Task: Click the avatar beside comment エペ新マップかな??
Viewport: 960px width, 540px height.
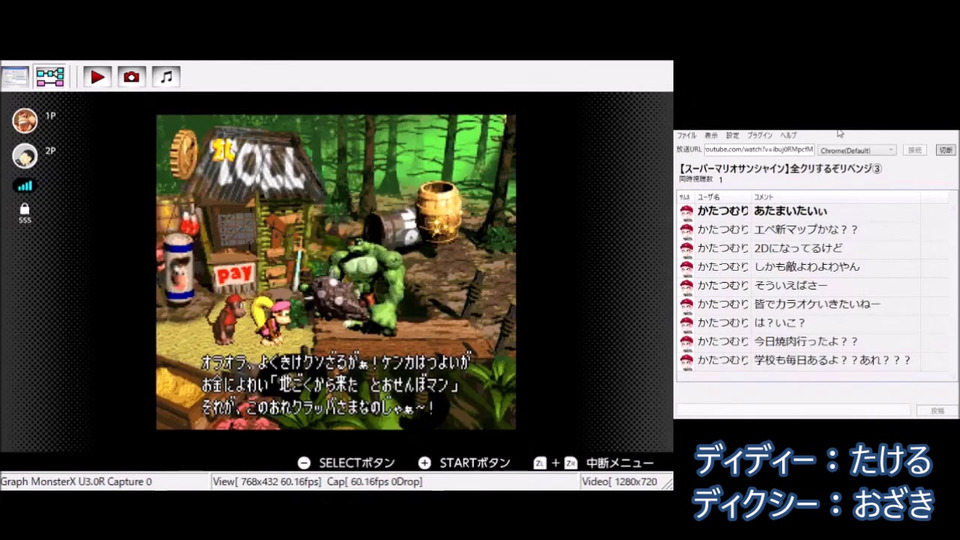Action: click(x=686, y=230)
